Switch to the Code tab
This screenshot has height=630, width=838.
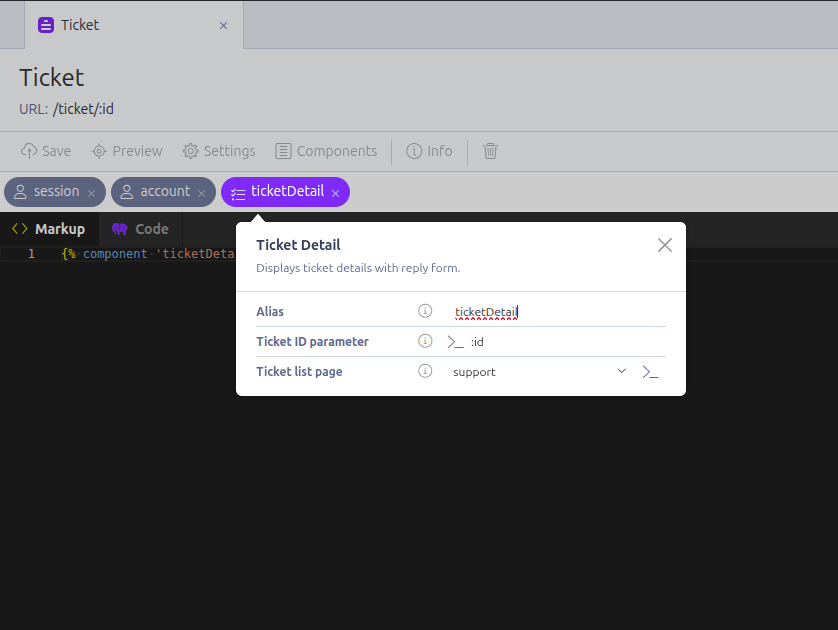point(141,229)
